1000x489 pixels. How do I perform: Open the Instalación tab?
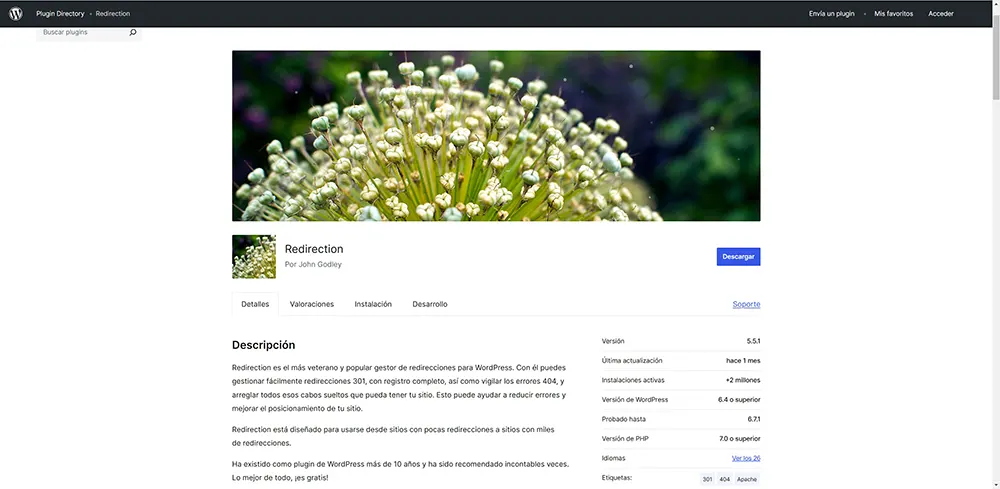(x=373, y=304)
